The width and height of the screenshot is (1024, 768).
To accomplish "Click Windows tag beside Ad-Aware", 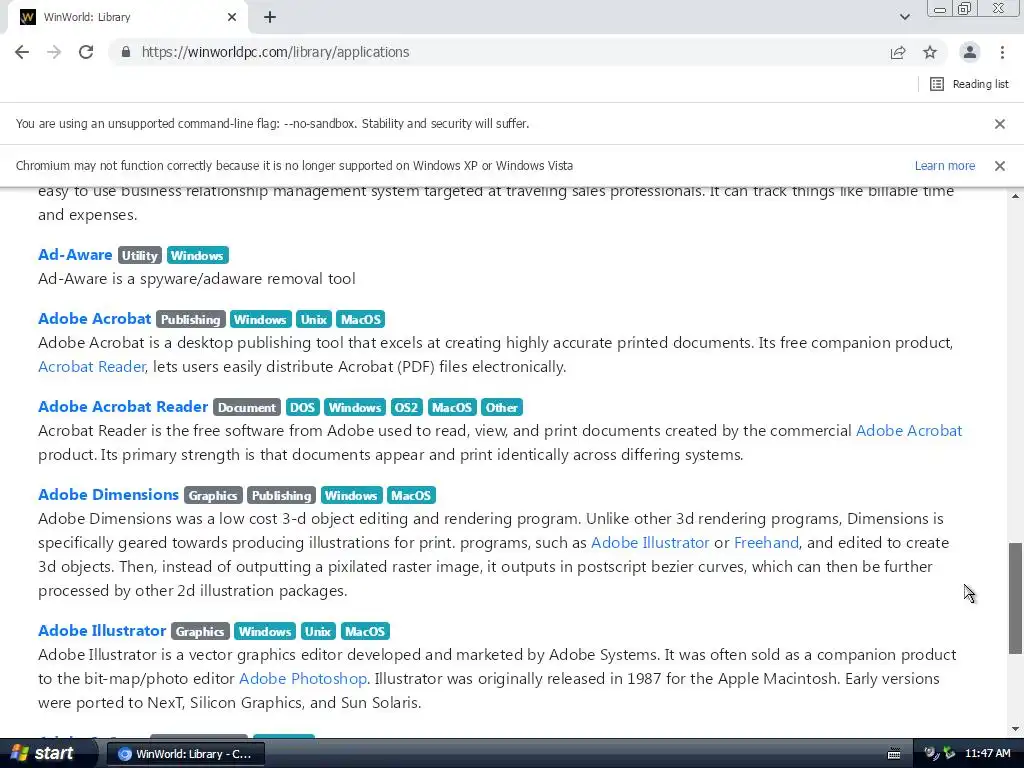I will [197, 255].
